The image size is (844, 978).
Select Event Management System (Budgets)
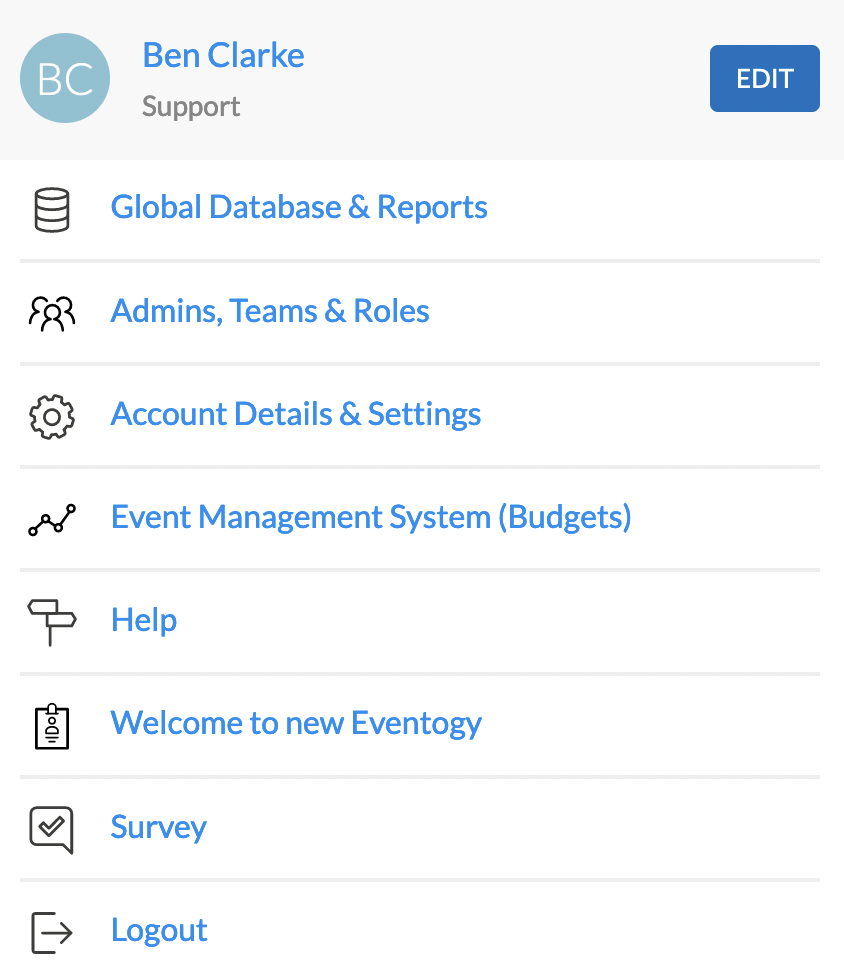click(x=371, y=517)
